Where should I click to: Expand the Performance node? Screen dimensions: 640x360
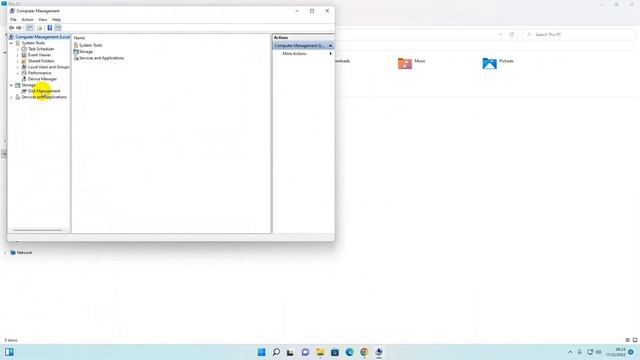tap(18, 73)
